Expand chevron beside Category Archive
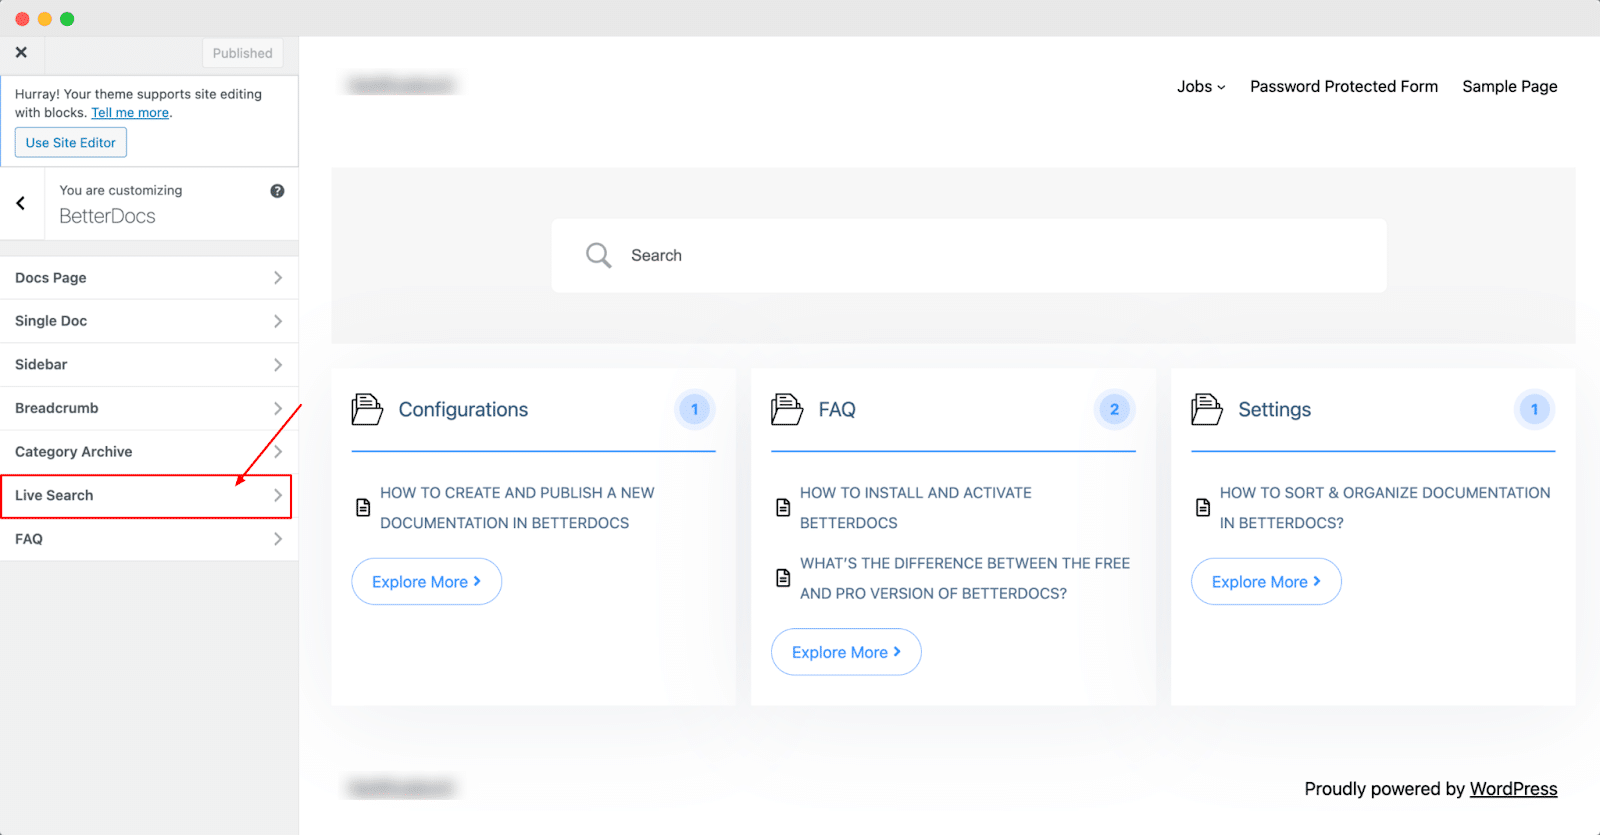 tap(278, 452)
